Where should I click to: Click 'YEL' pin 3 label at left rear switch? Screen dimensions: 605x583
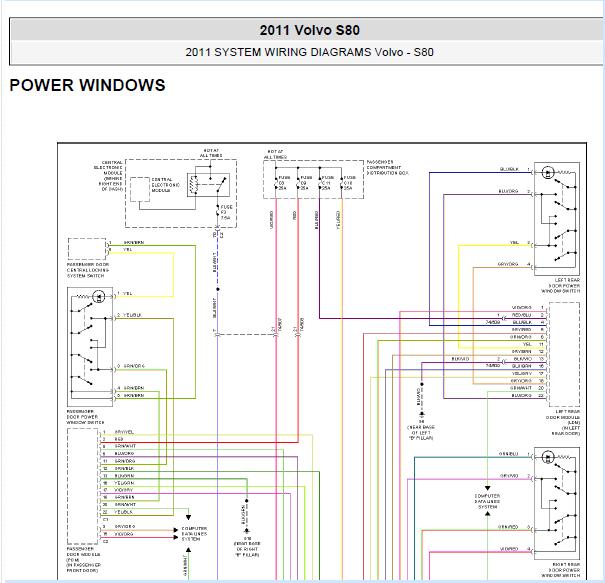[514, 243]
